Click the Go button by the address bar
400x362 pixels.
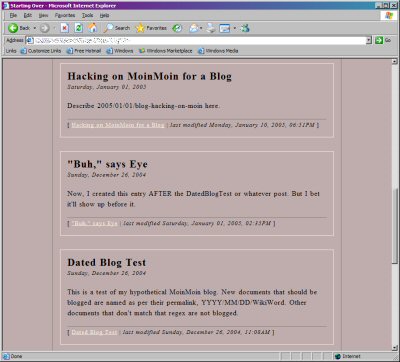click(383, 40)
